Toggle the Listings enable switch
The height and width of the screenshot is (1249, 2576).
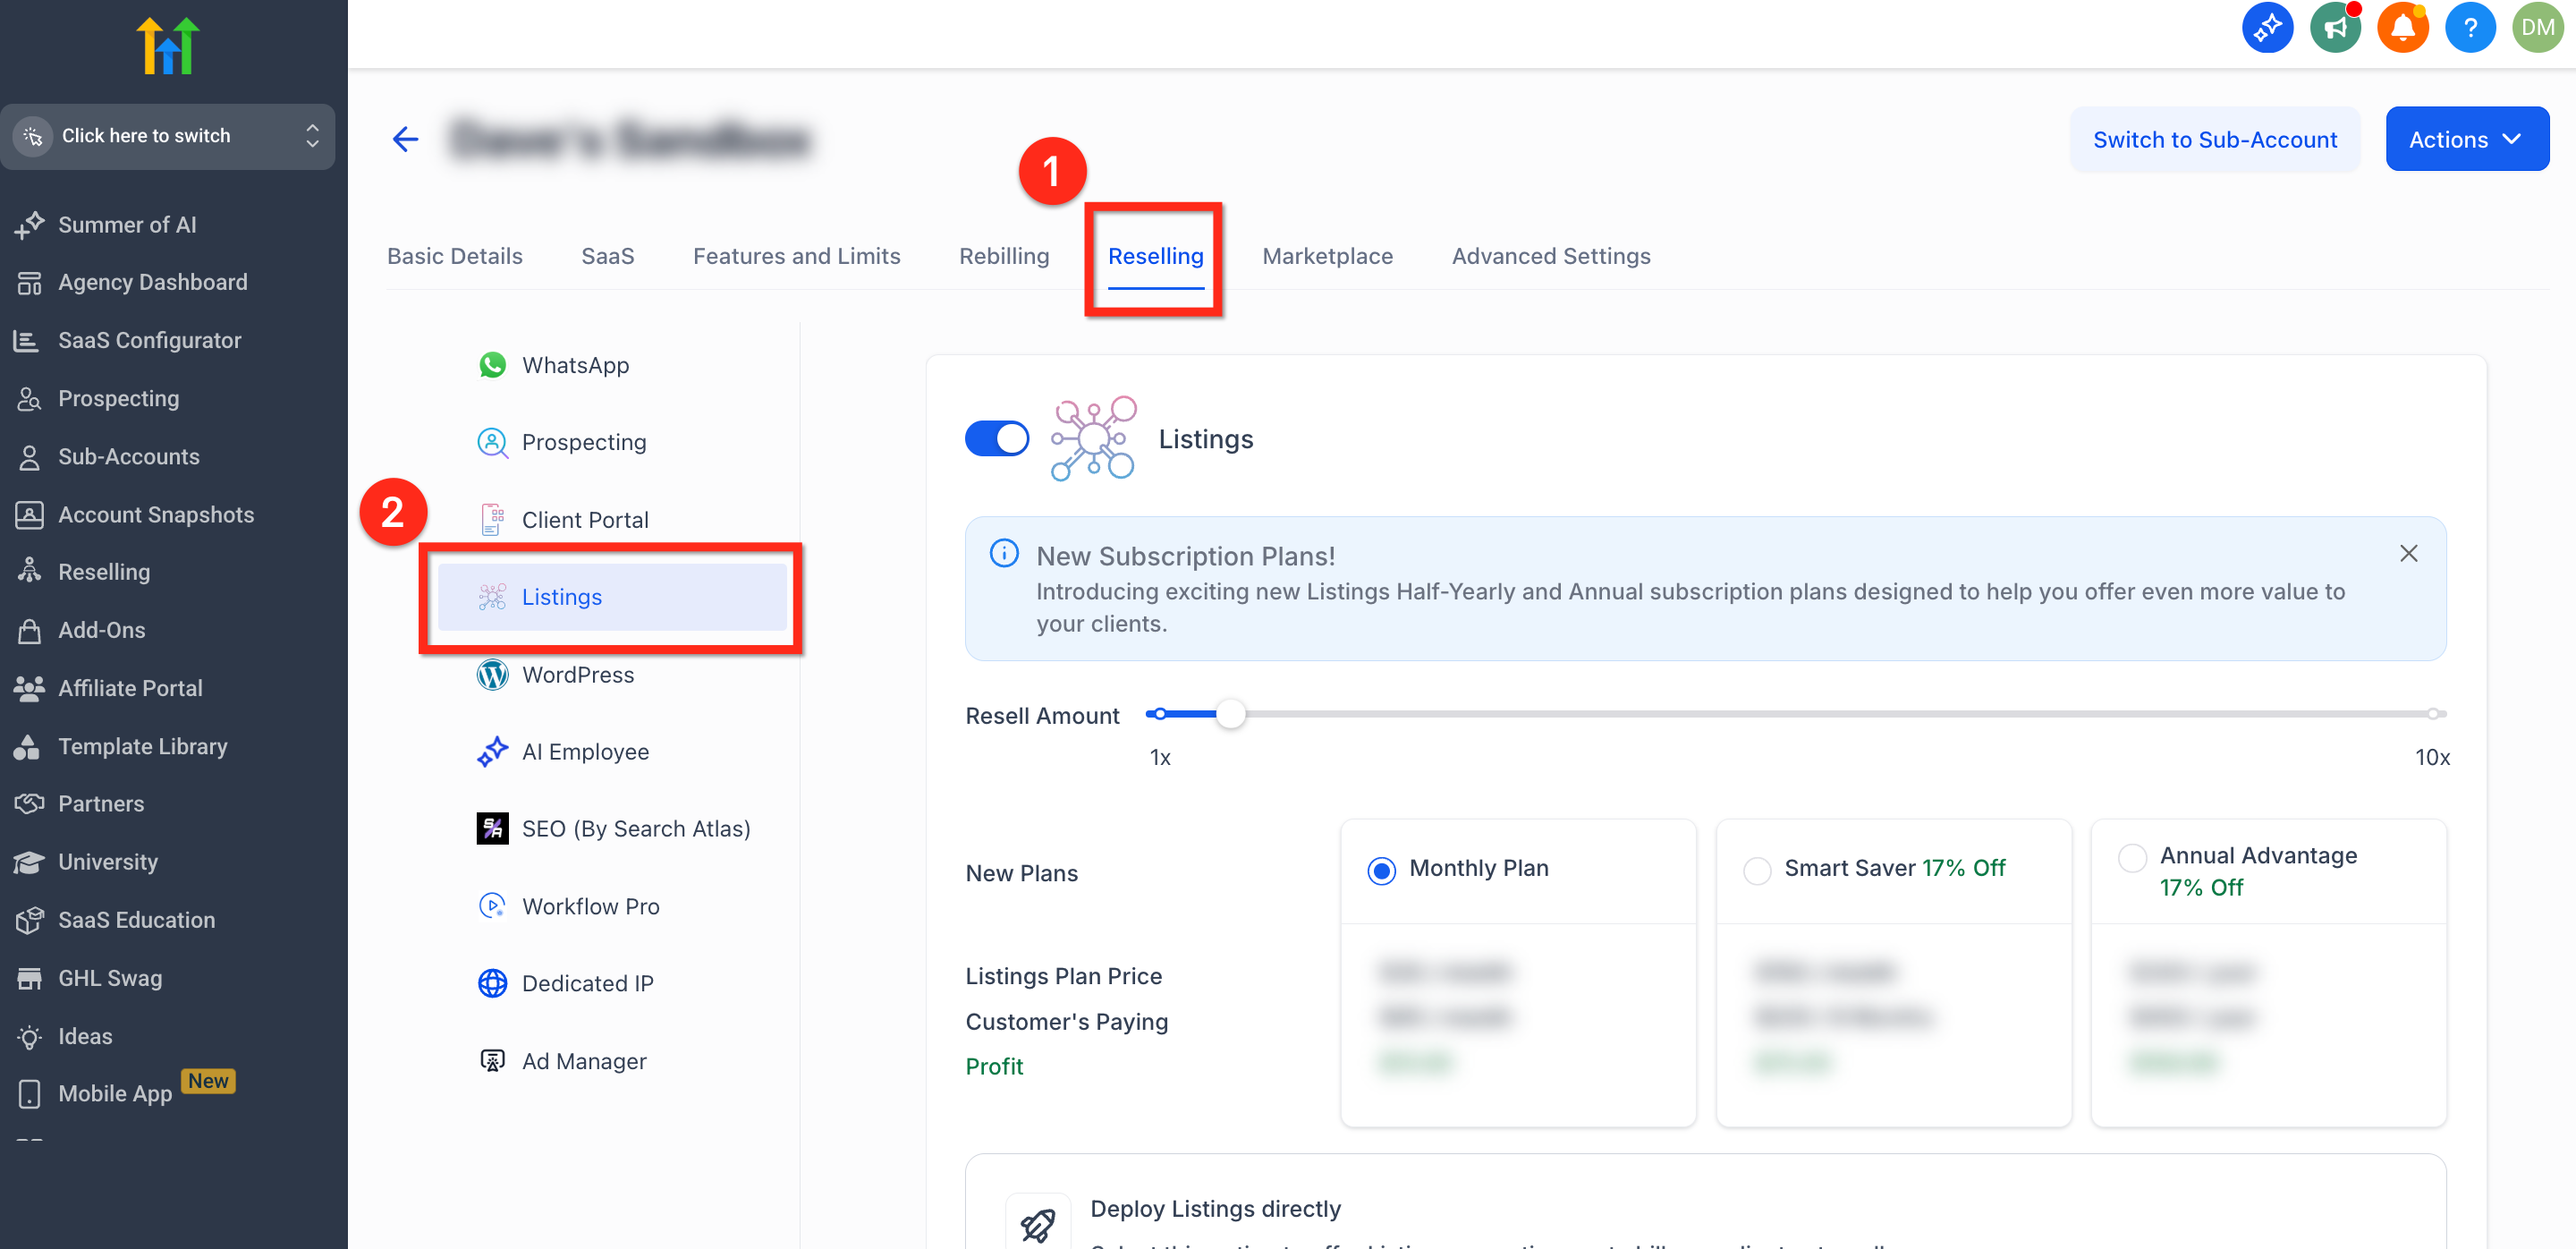point(996,438)
